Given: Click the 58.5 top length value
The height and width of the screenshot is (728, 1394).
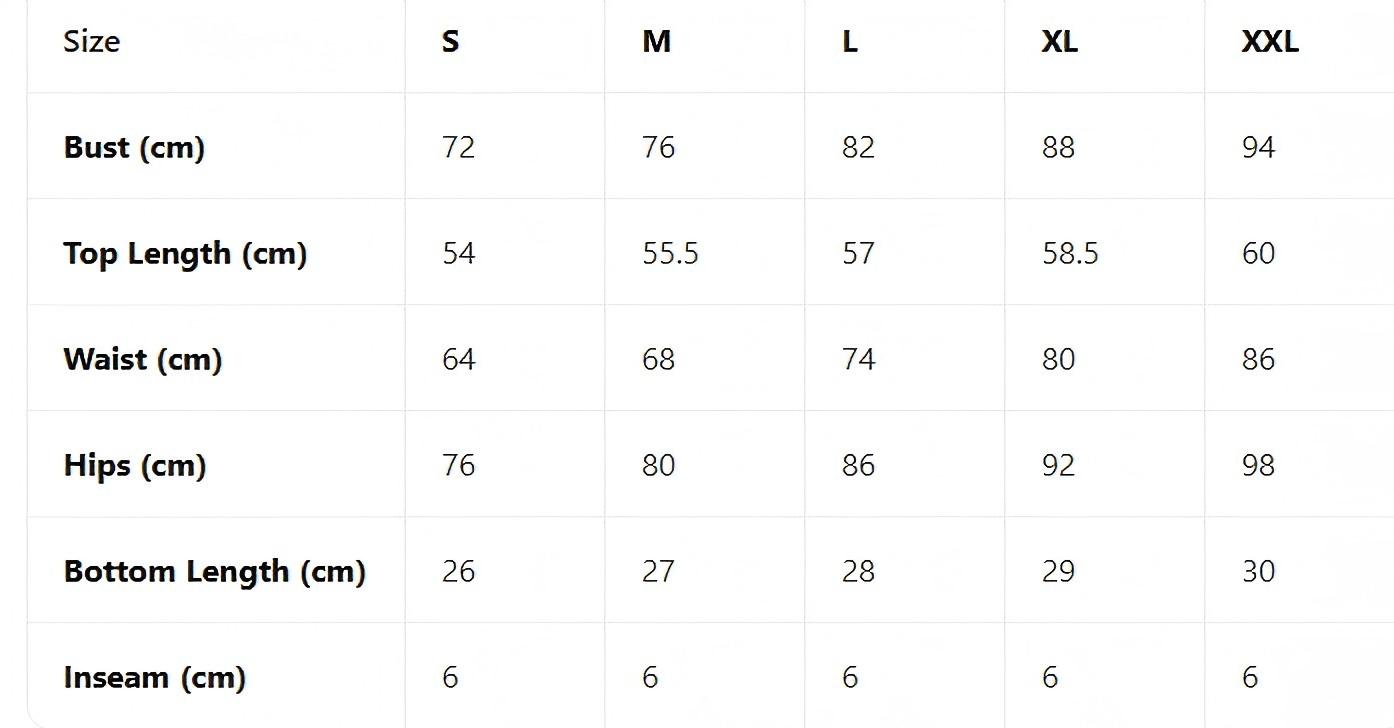Looking at the screenshot, I should coord(1070,254).
